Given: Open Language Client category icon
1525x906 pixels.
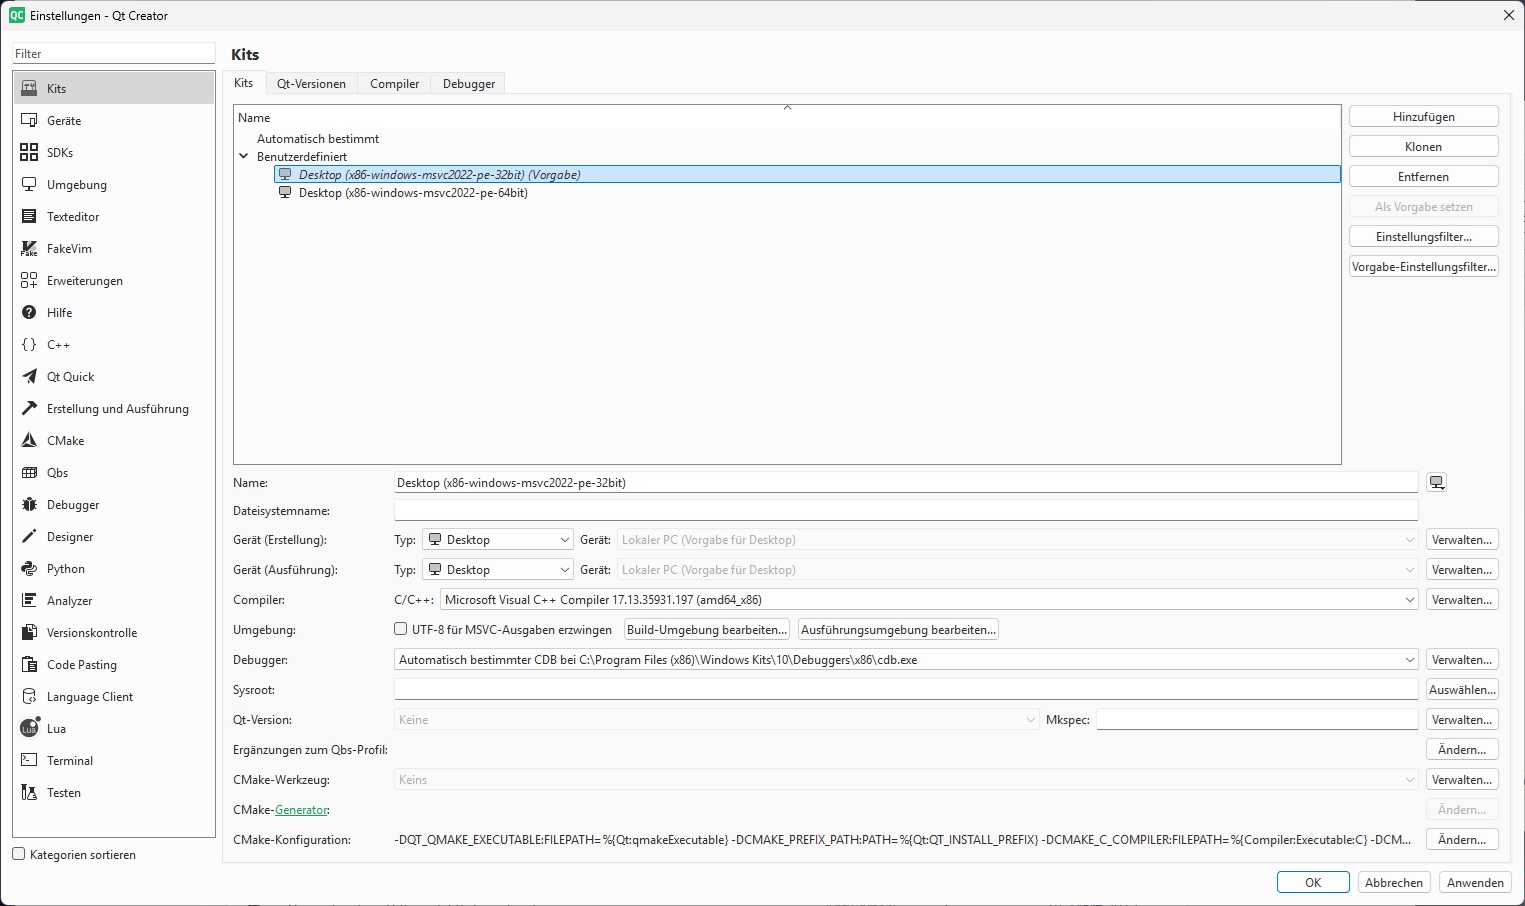Looking at the screenshot, I should tap(29, 696).
